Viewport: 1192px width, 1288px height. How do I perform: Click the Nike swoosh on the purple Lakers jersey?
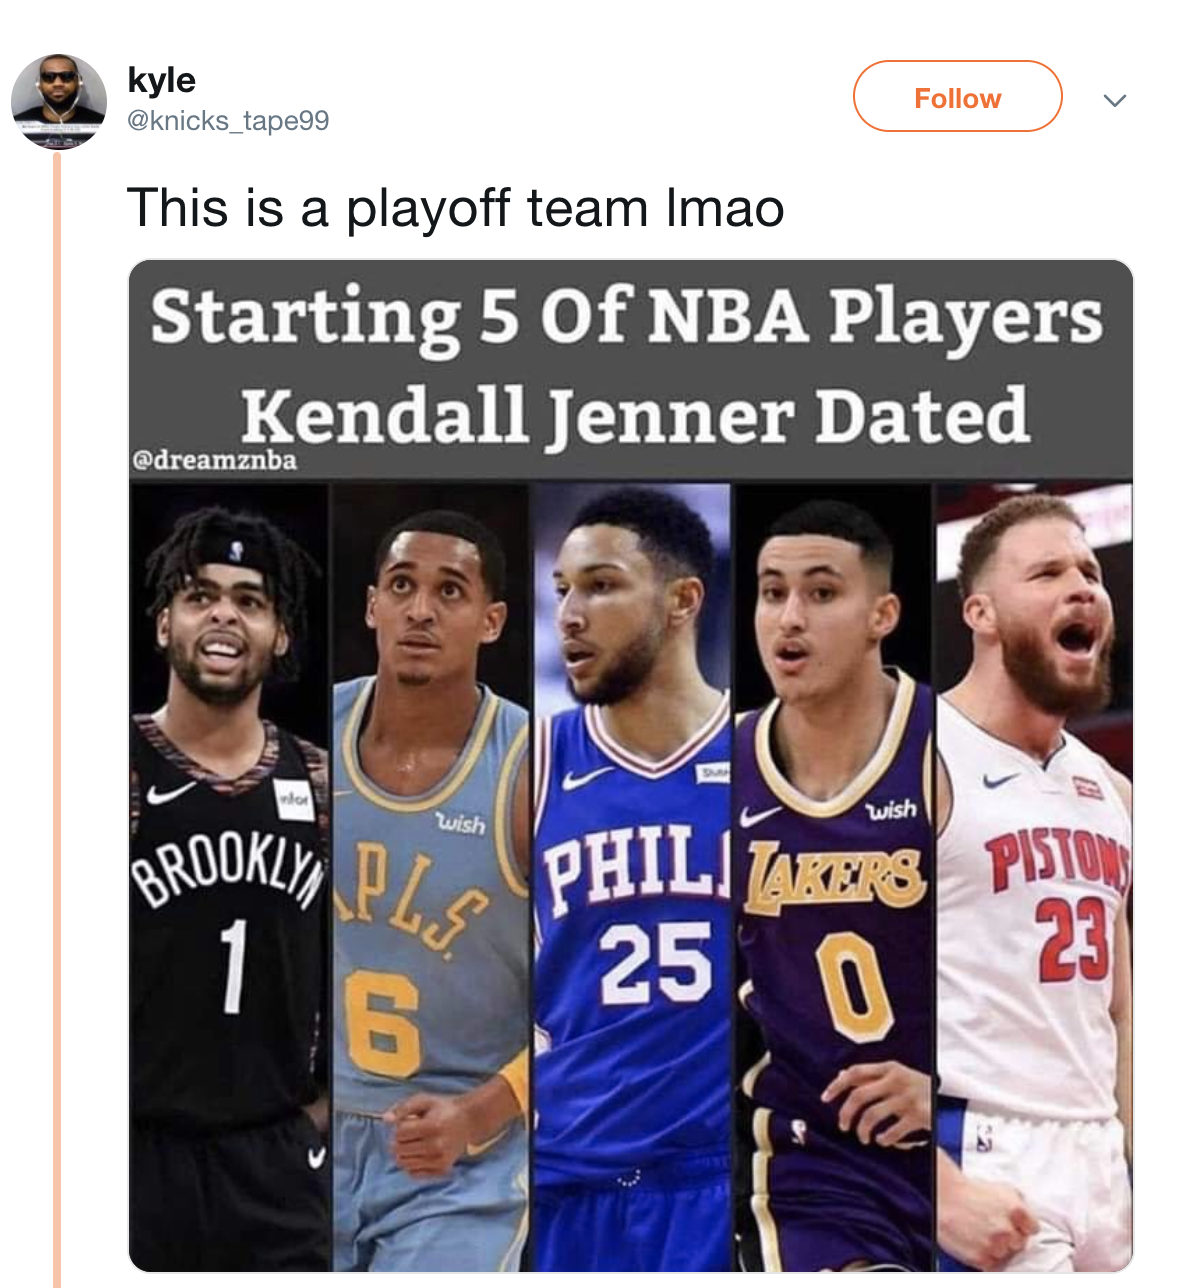pos(762,816)
